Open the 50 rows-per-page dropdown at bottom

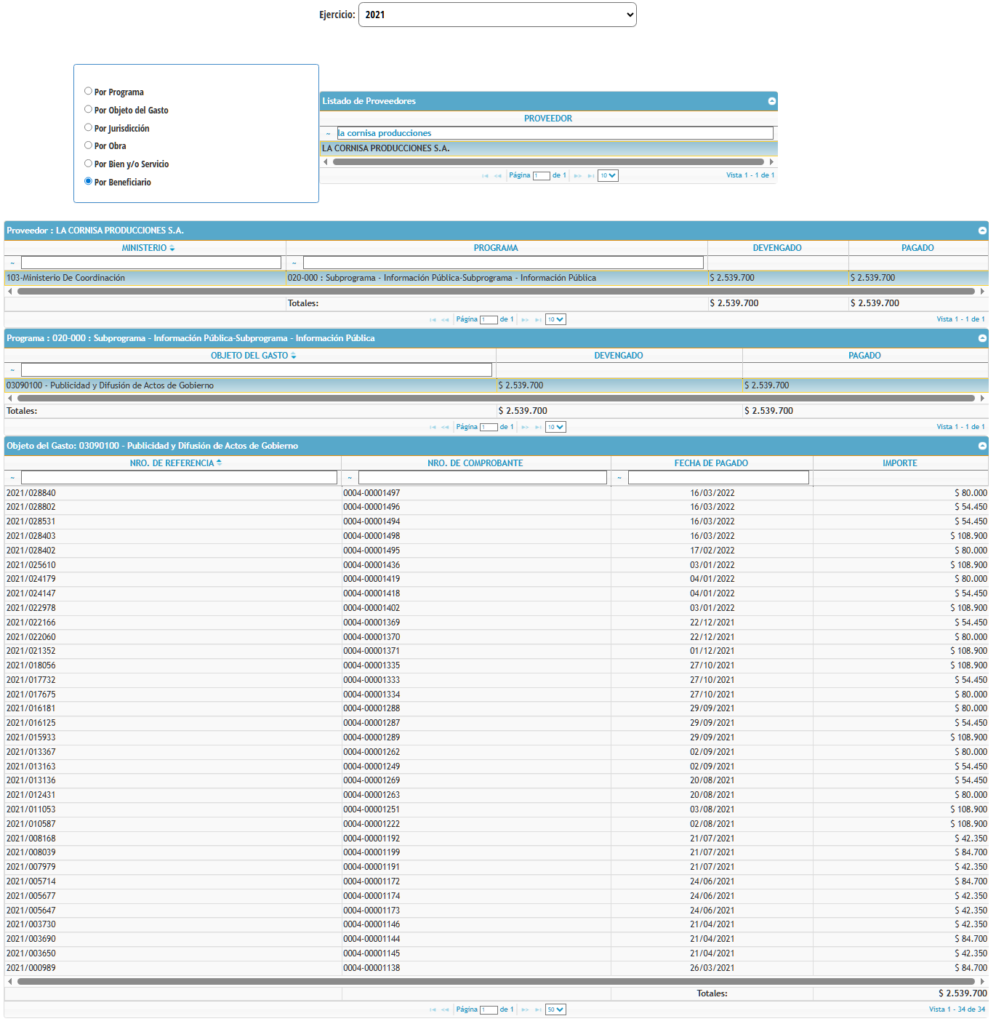tap(554, 1010)
